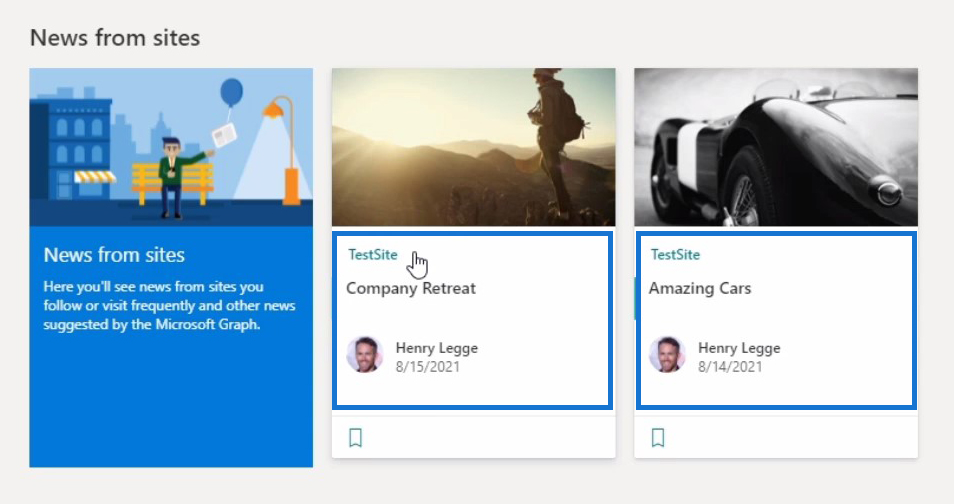
Task: Click Henry Legge avatar on Amazing Cars card
Action: pos(667,354)
